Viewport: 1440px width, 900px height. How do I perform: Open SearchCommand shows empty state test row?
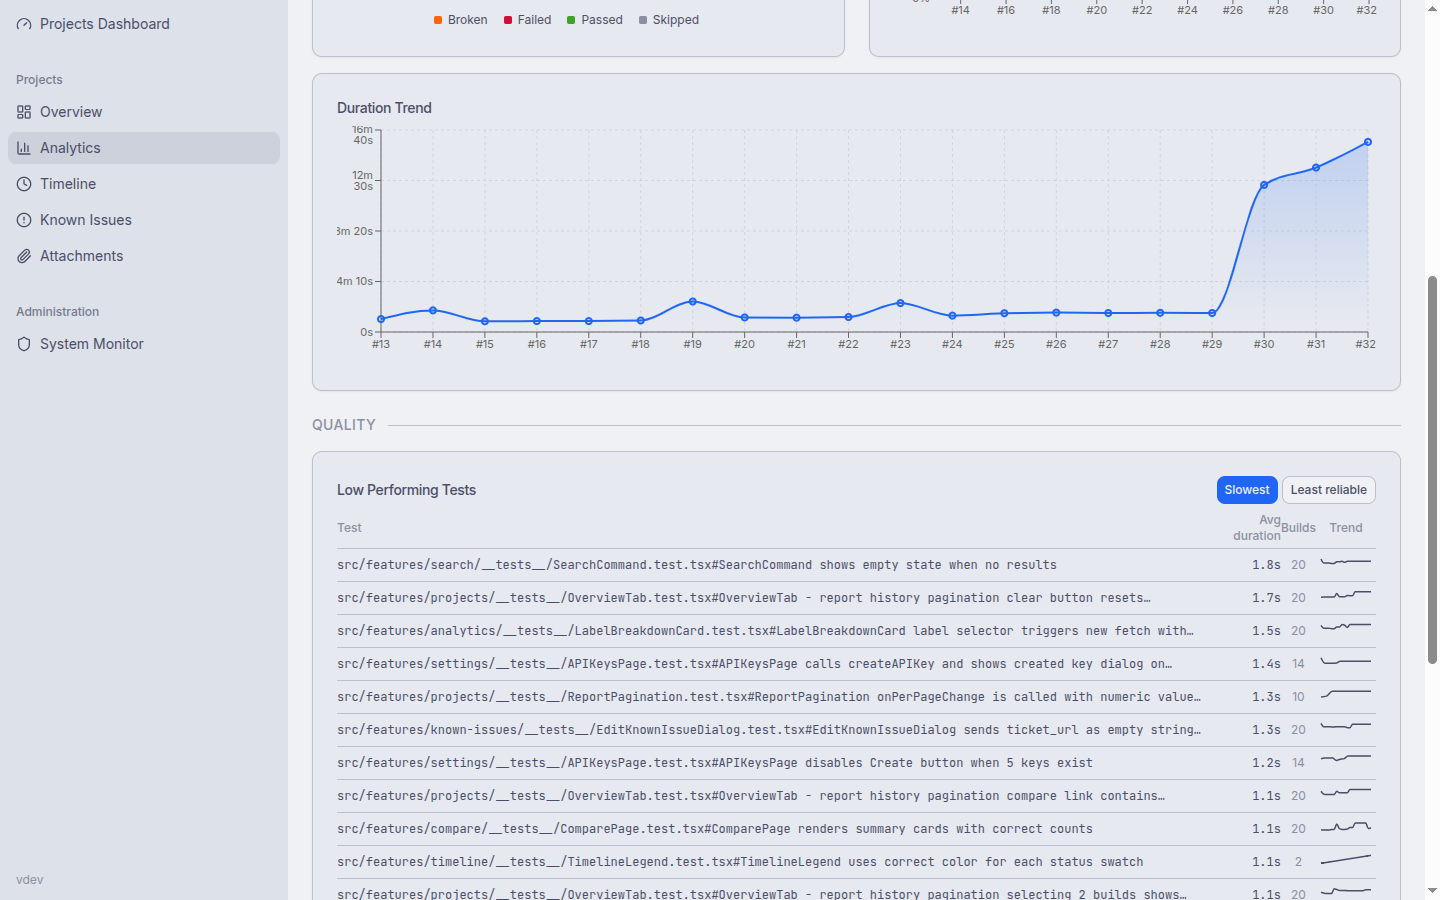(x=856, y=565)
